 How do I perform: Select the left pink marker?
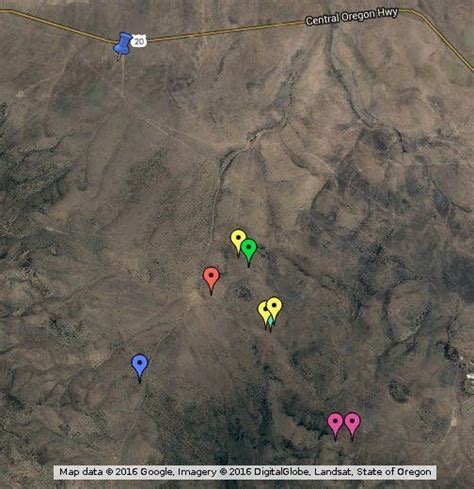[x=335, y=423]
